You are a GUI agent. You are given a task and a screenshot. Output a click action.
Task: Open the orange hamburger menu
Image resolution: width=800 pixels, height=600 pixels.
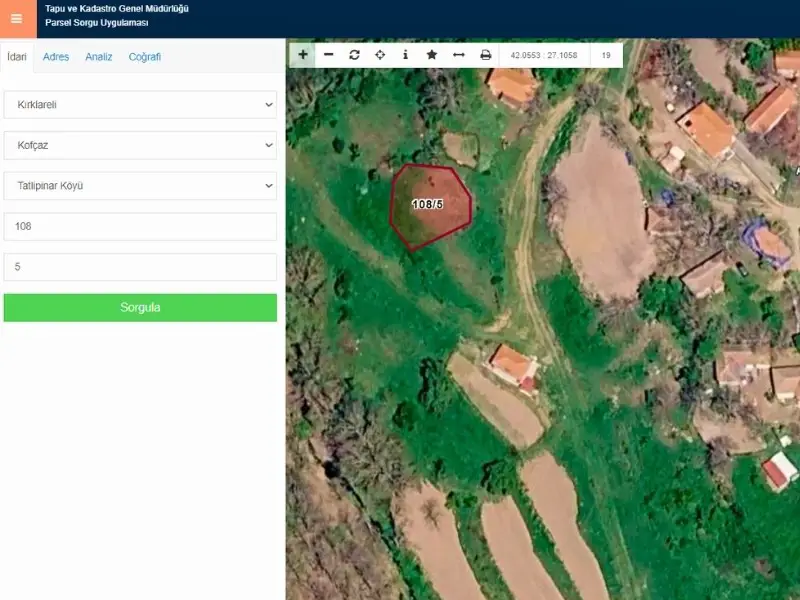(x=18, y=19)
